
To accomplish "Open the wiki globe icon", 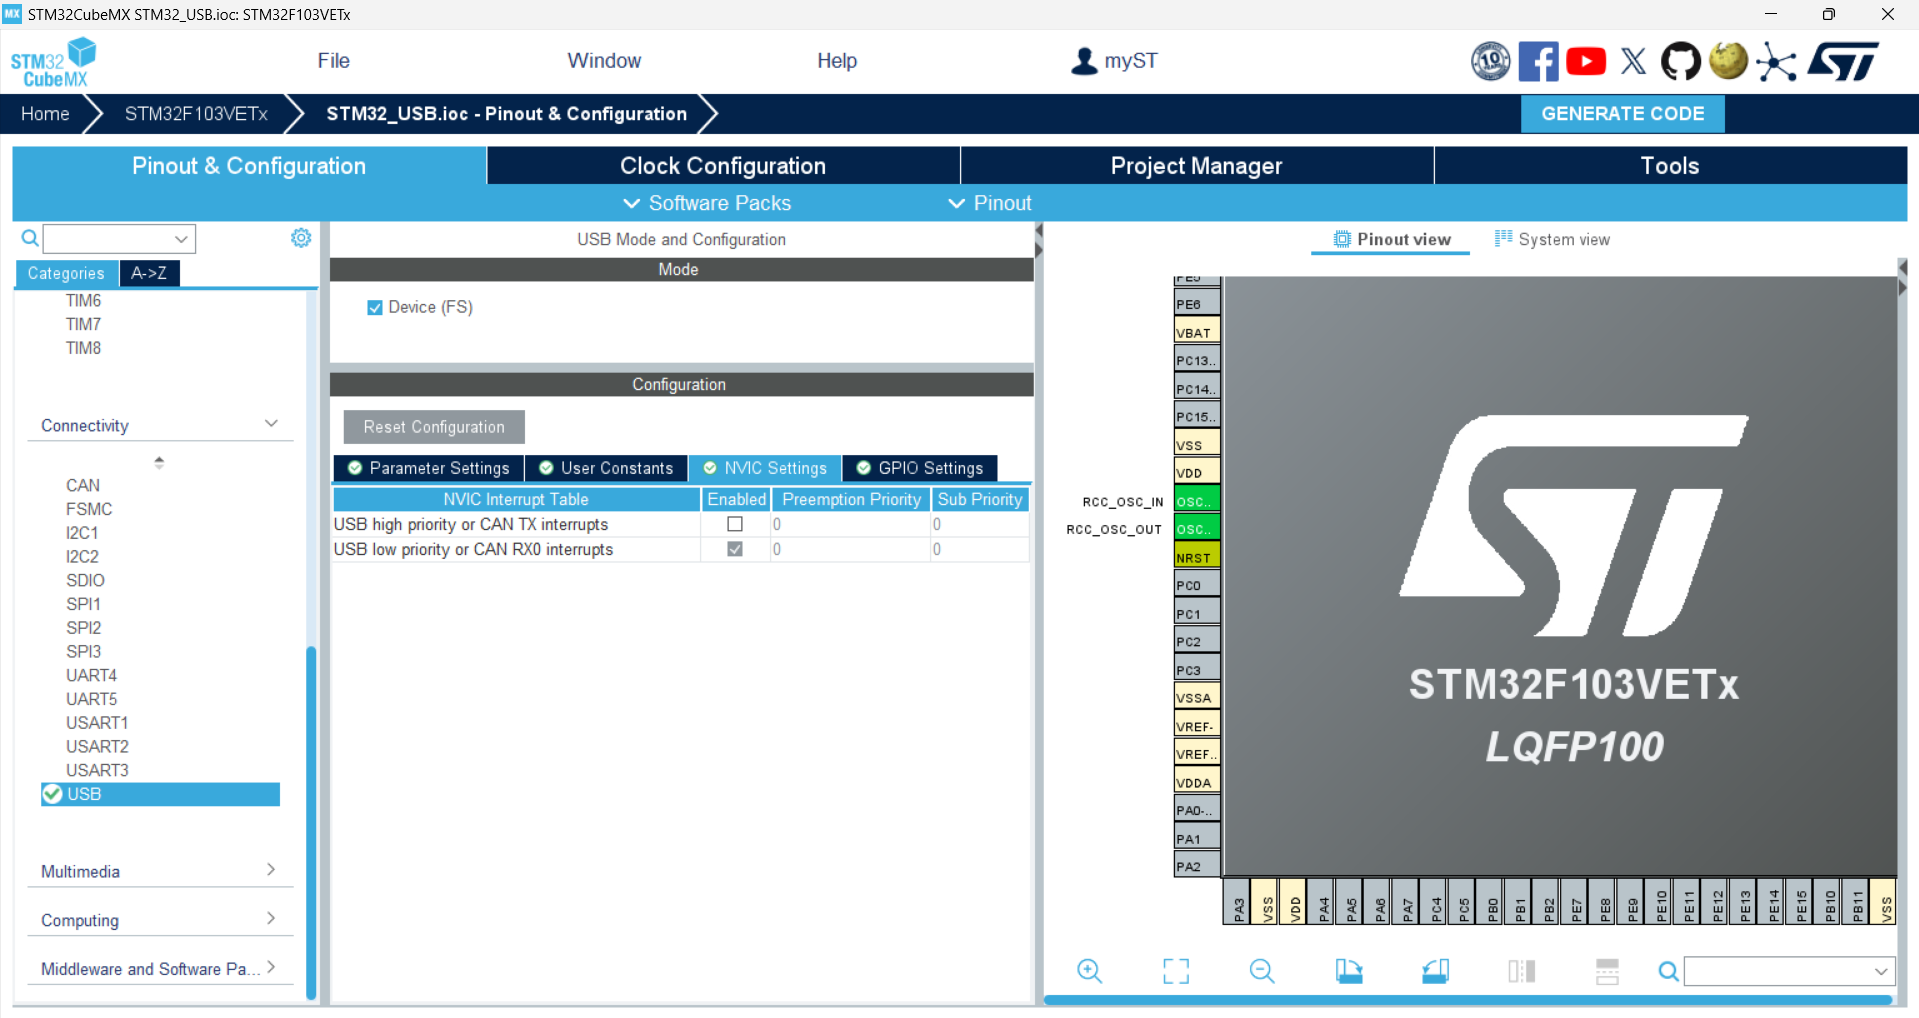I will tap(1728, 60).
